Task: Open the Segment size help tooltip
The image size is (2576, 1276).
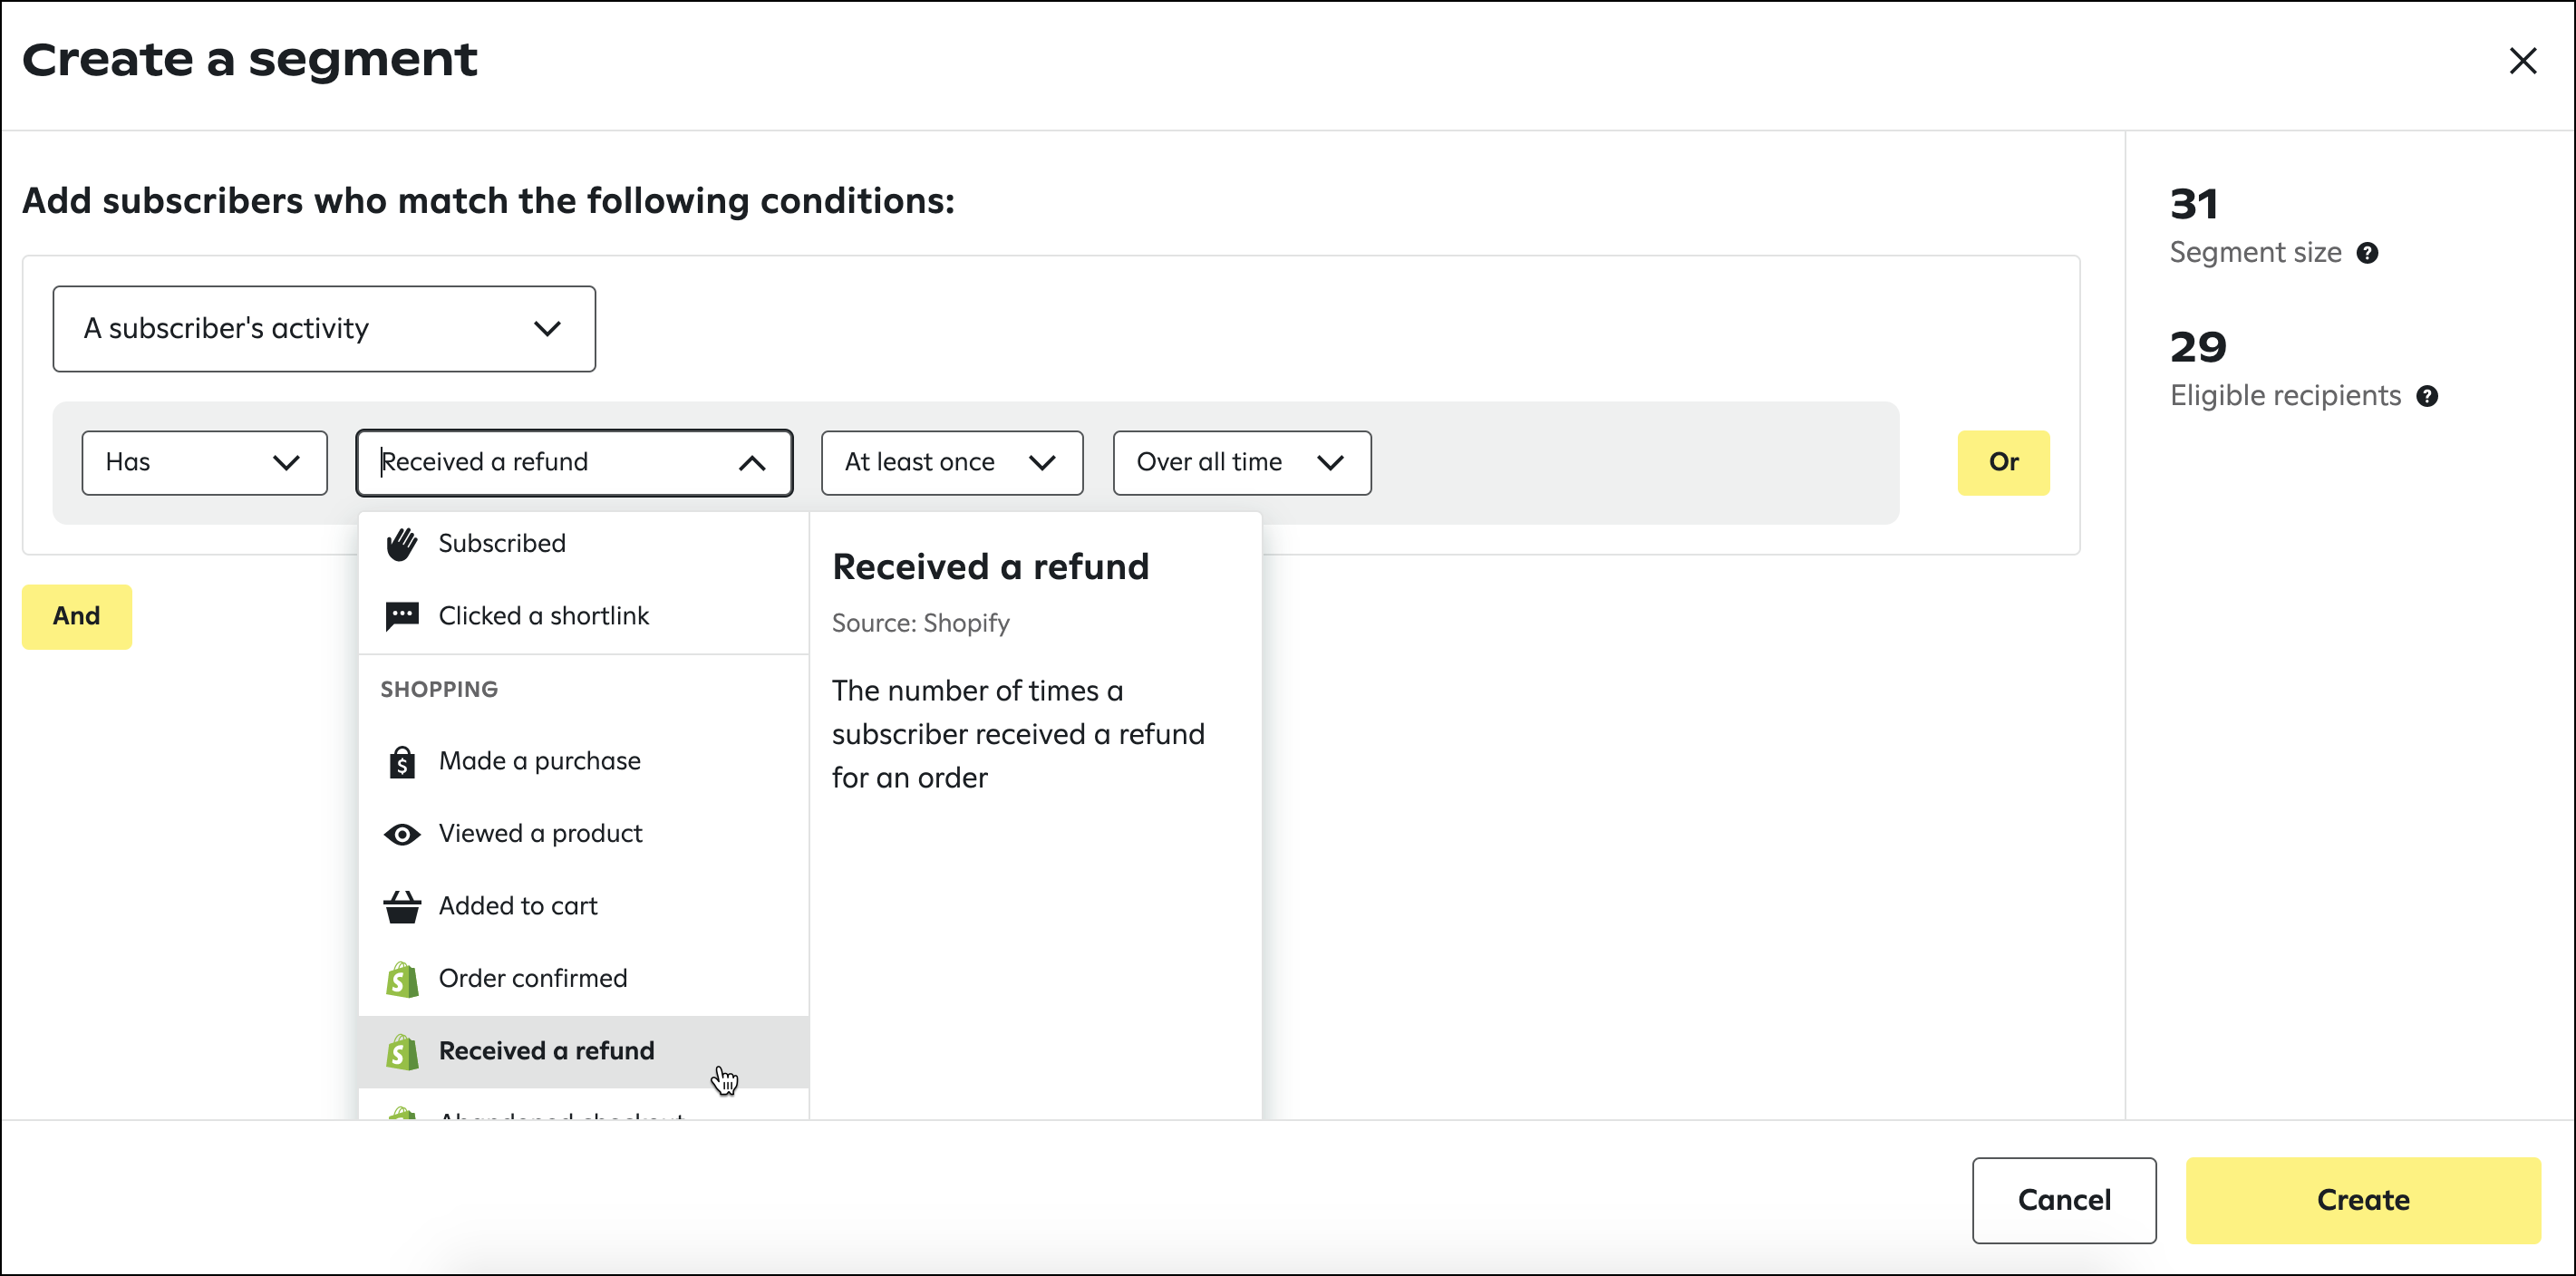Action: 2368,253
